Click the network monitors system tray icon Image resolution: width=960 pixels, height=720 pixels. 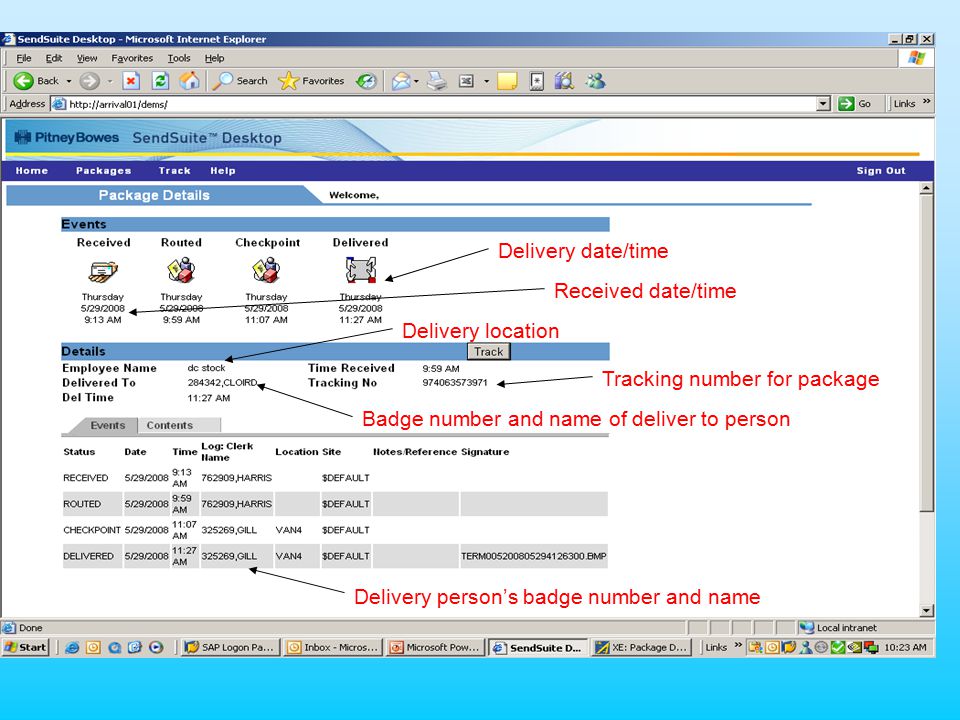[871, 647]
